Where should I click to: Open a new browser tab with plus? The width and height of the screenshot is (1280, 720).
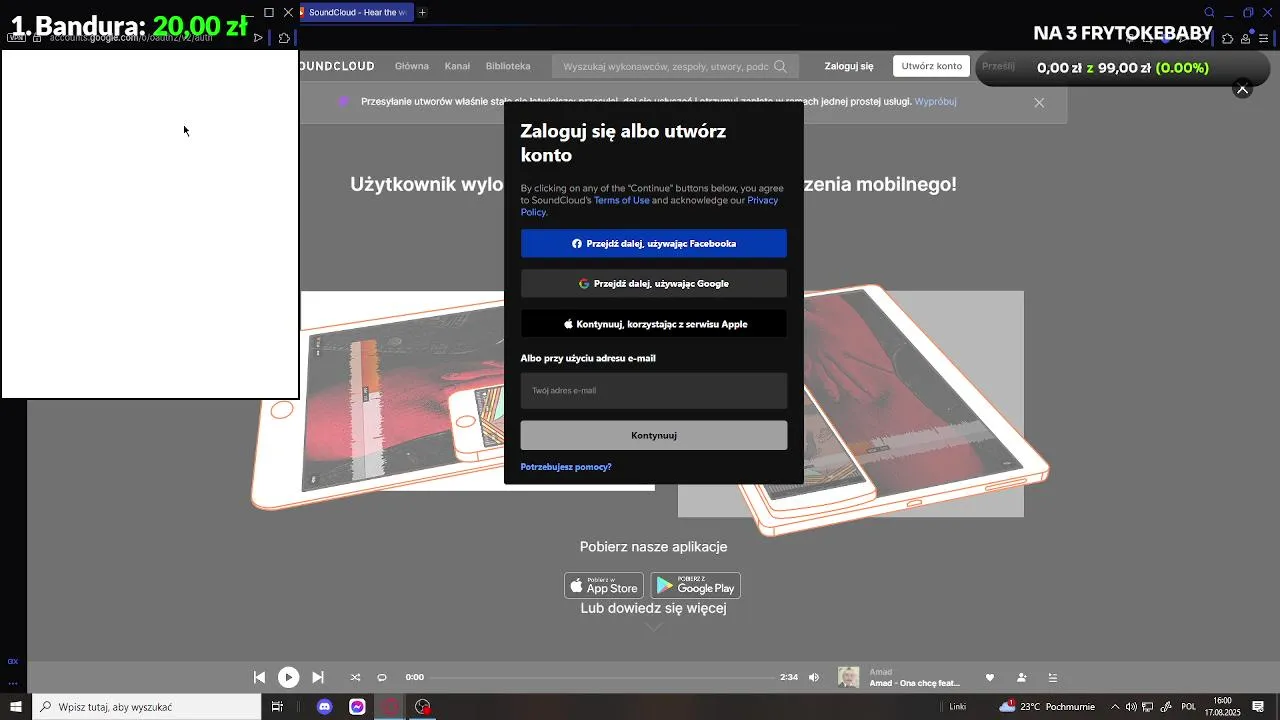point(423,12)
